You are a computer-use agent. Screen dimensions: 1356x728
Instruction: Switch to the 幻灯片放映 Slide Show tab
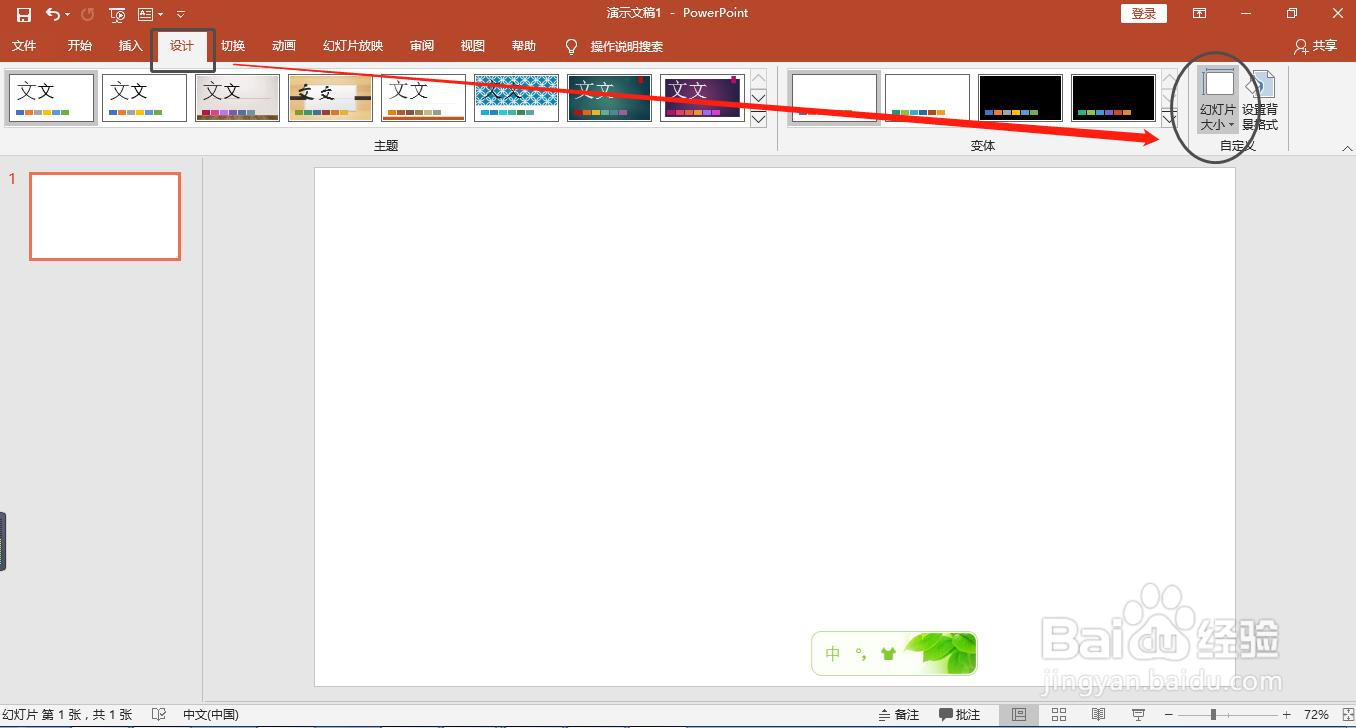pos(353,46)
